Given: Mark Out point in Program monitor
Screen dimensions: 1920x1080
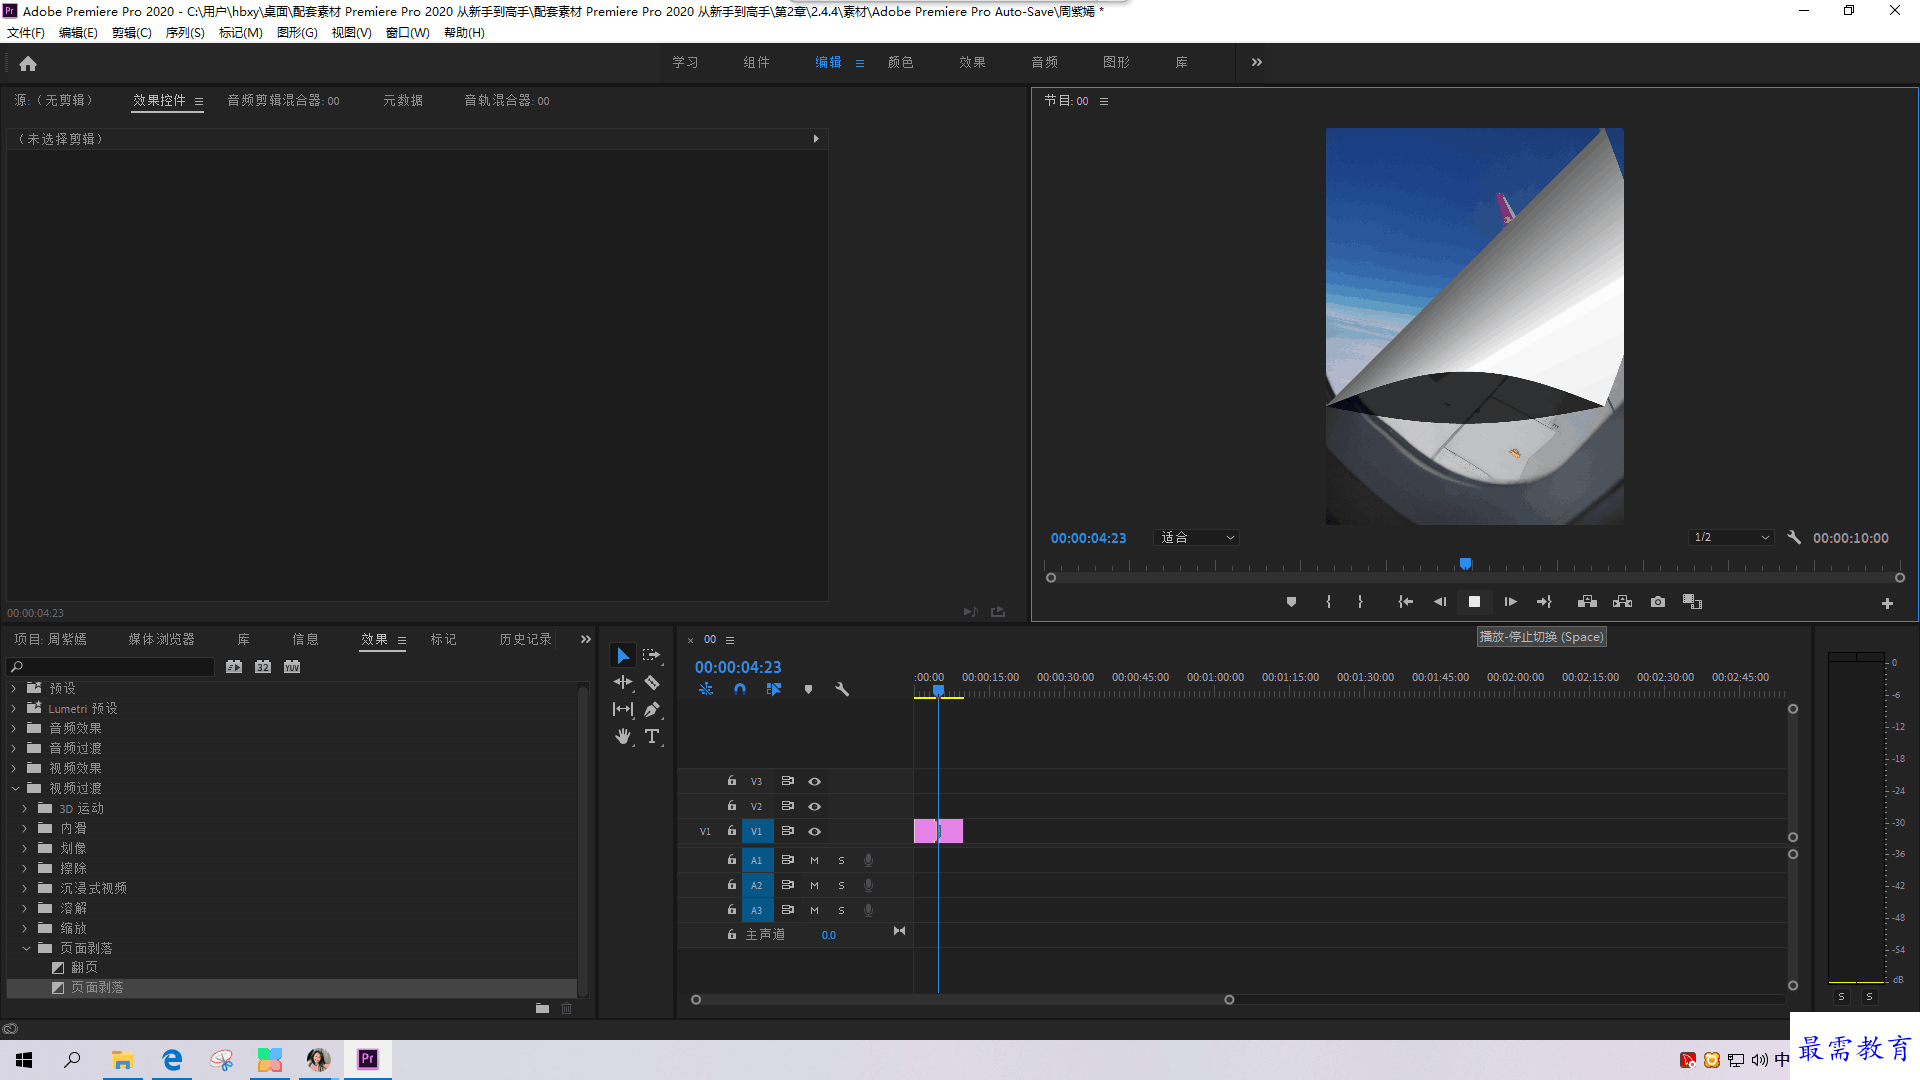Looking at the screenshot, I should [x=1360, y=602].
